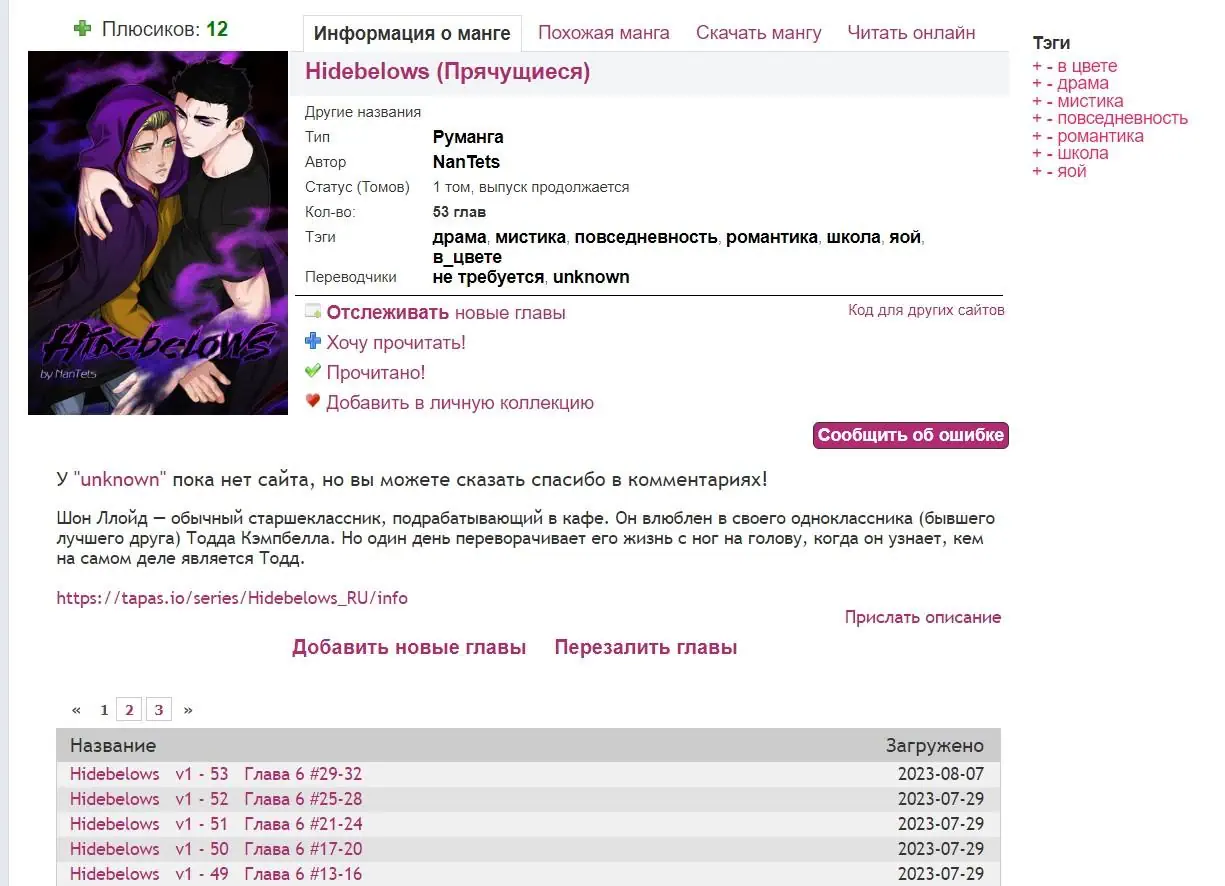This screenshot has width=1225, height=886.
Task: Open the tapas.io Hidebelows_RU link
Action: coord(232,598)
